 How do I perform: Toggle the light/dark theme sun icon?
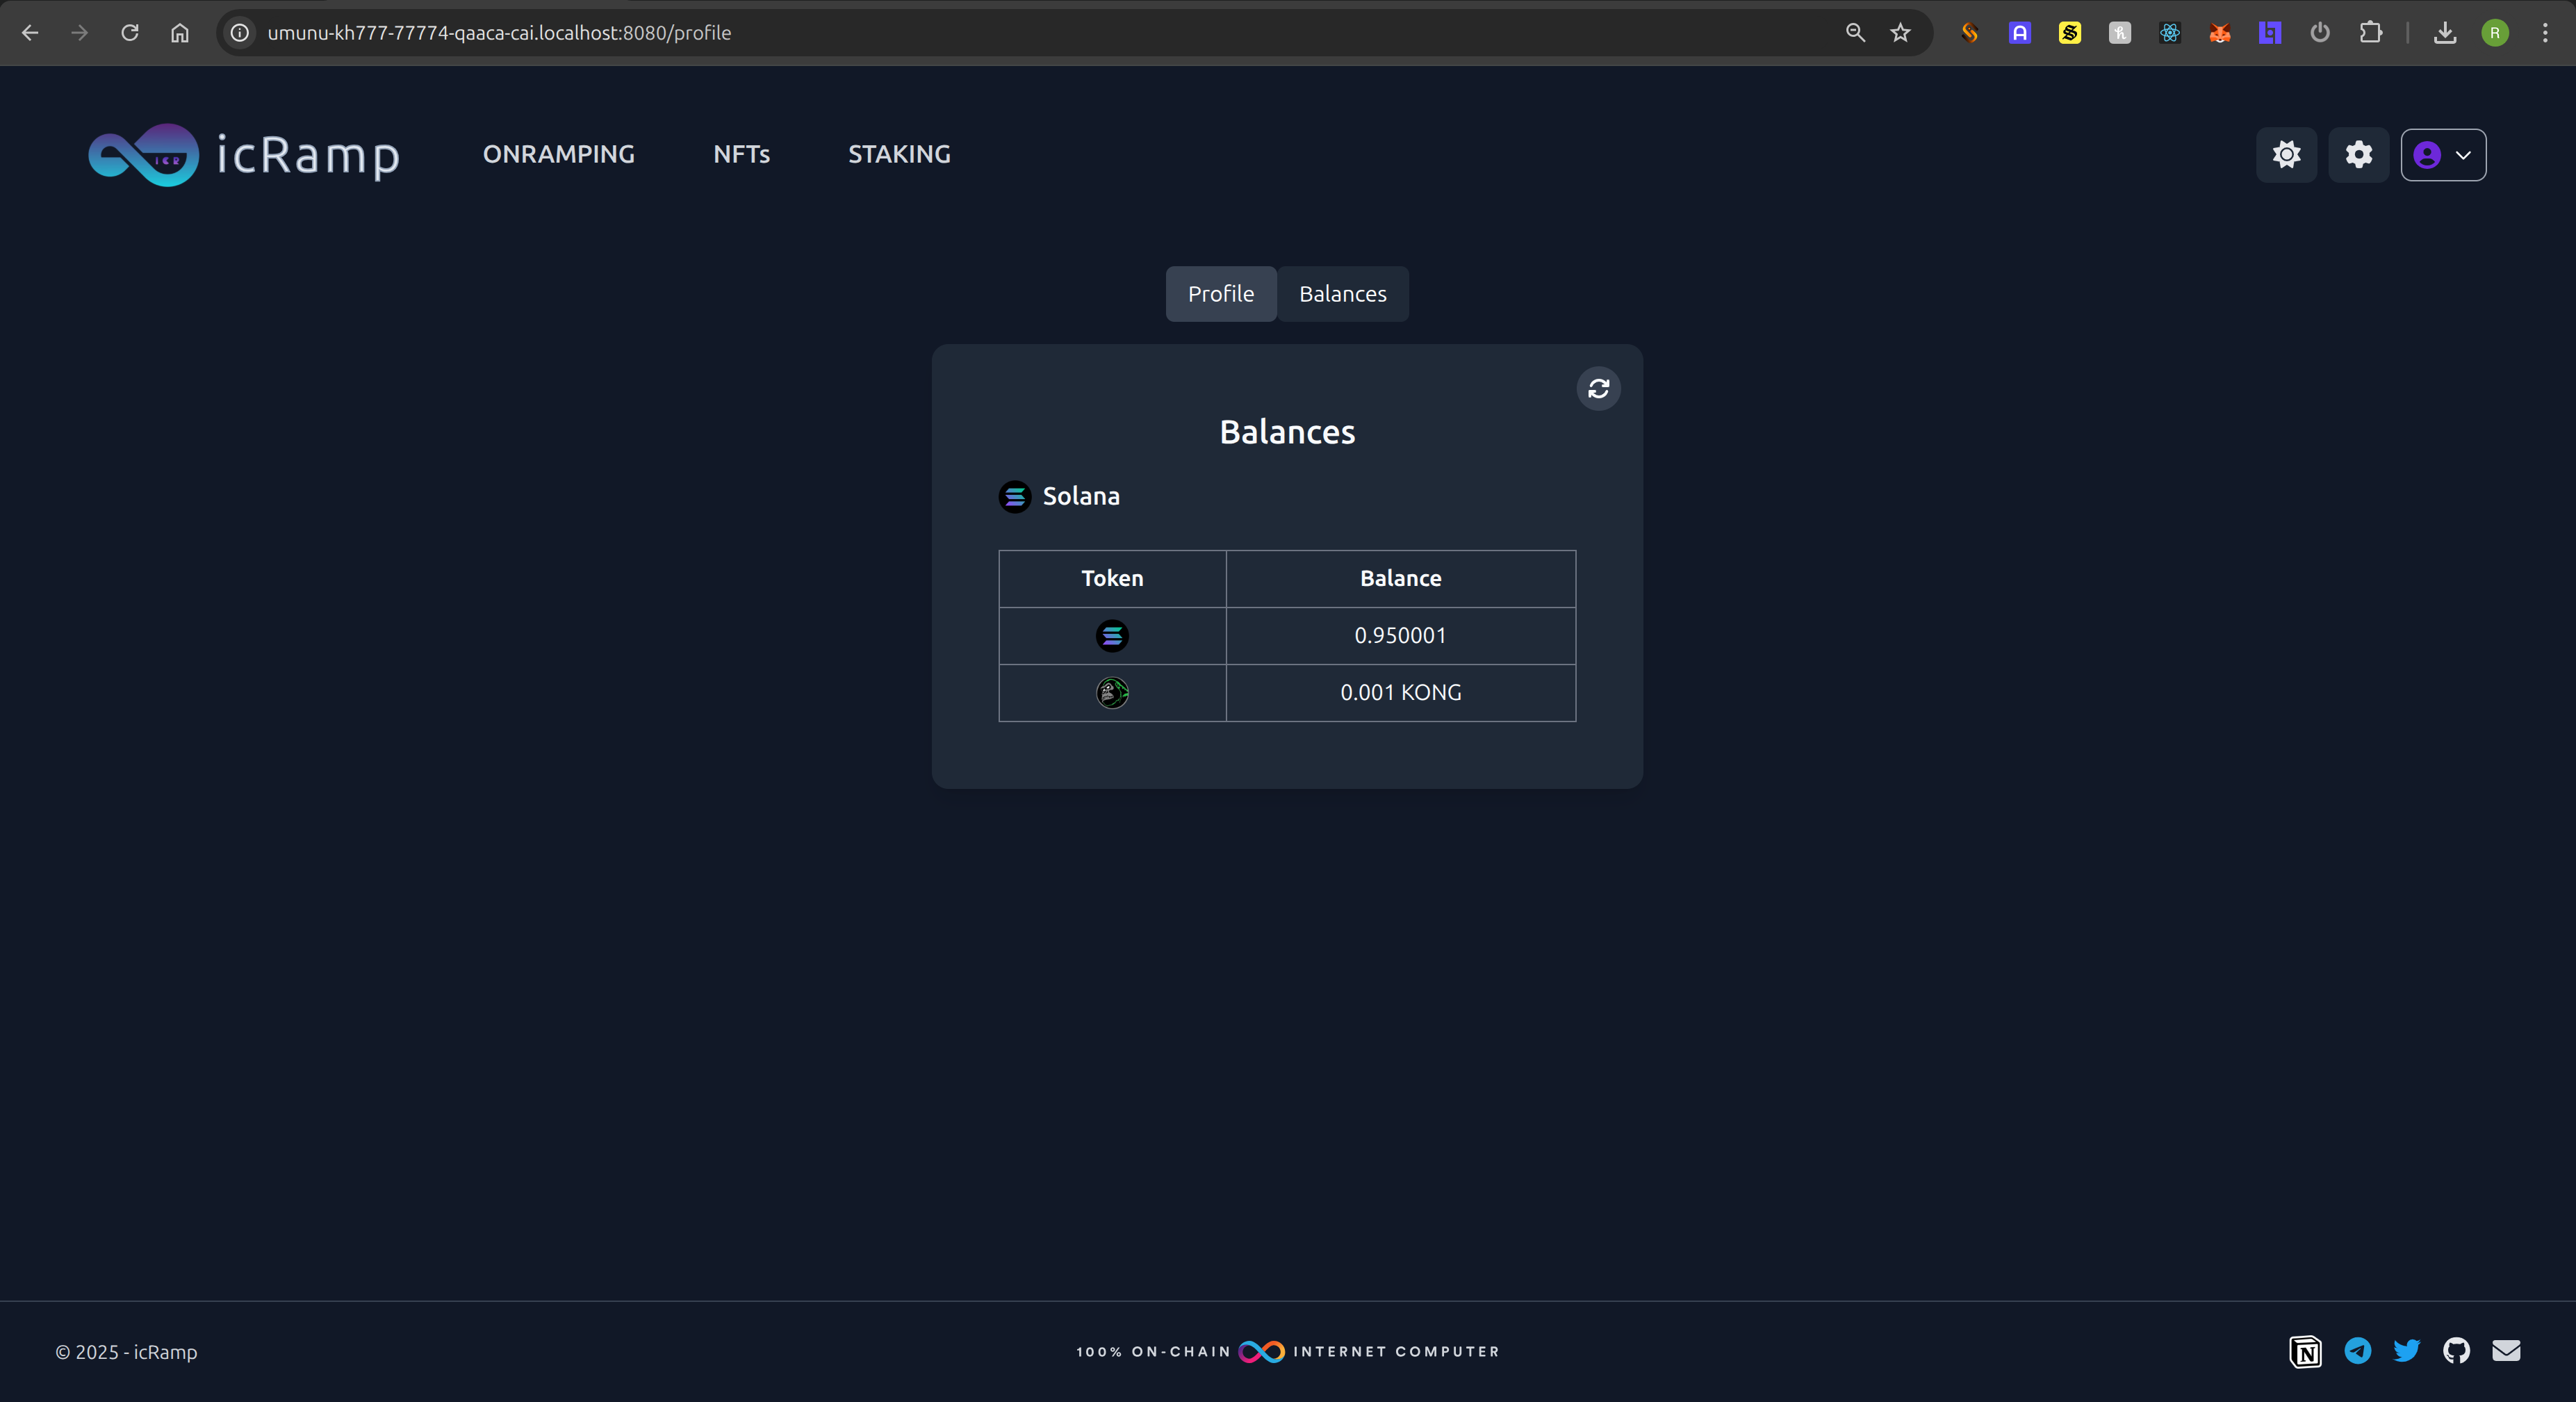[x=2286, y=155]
